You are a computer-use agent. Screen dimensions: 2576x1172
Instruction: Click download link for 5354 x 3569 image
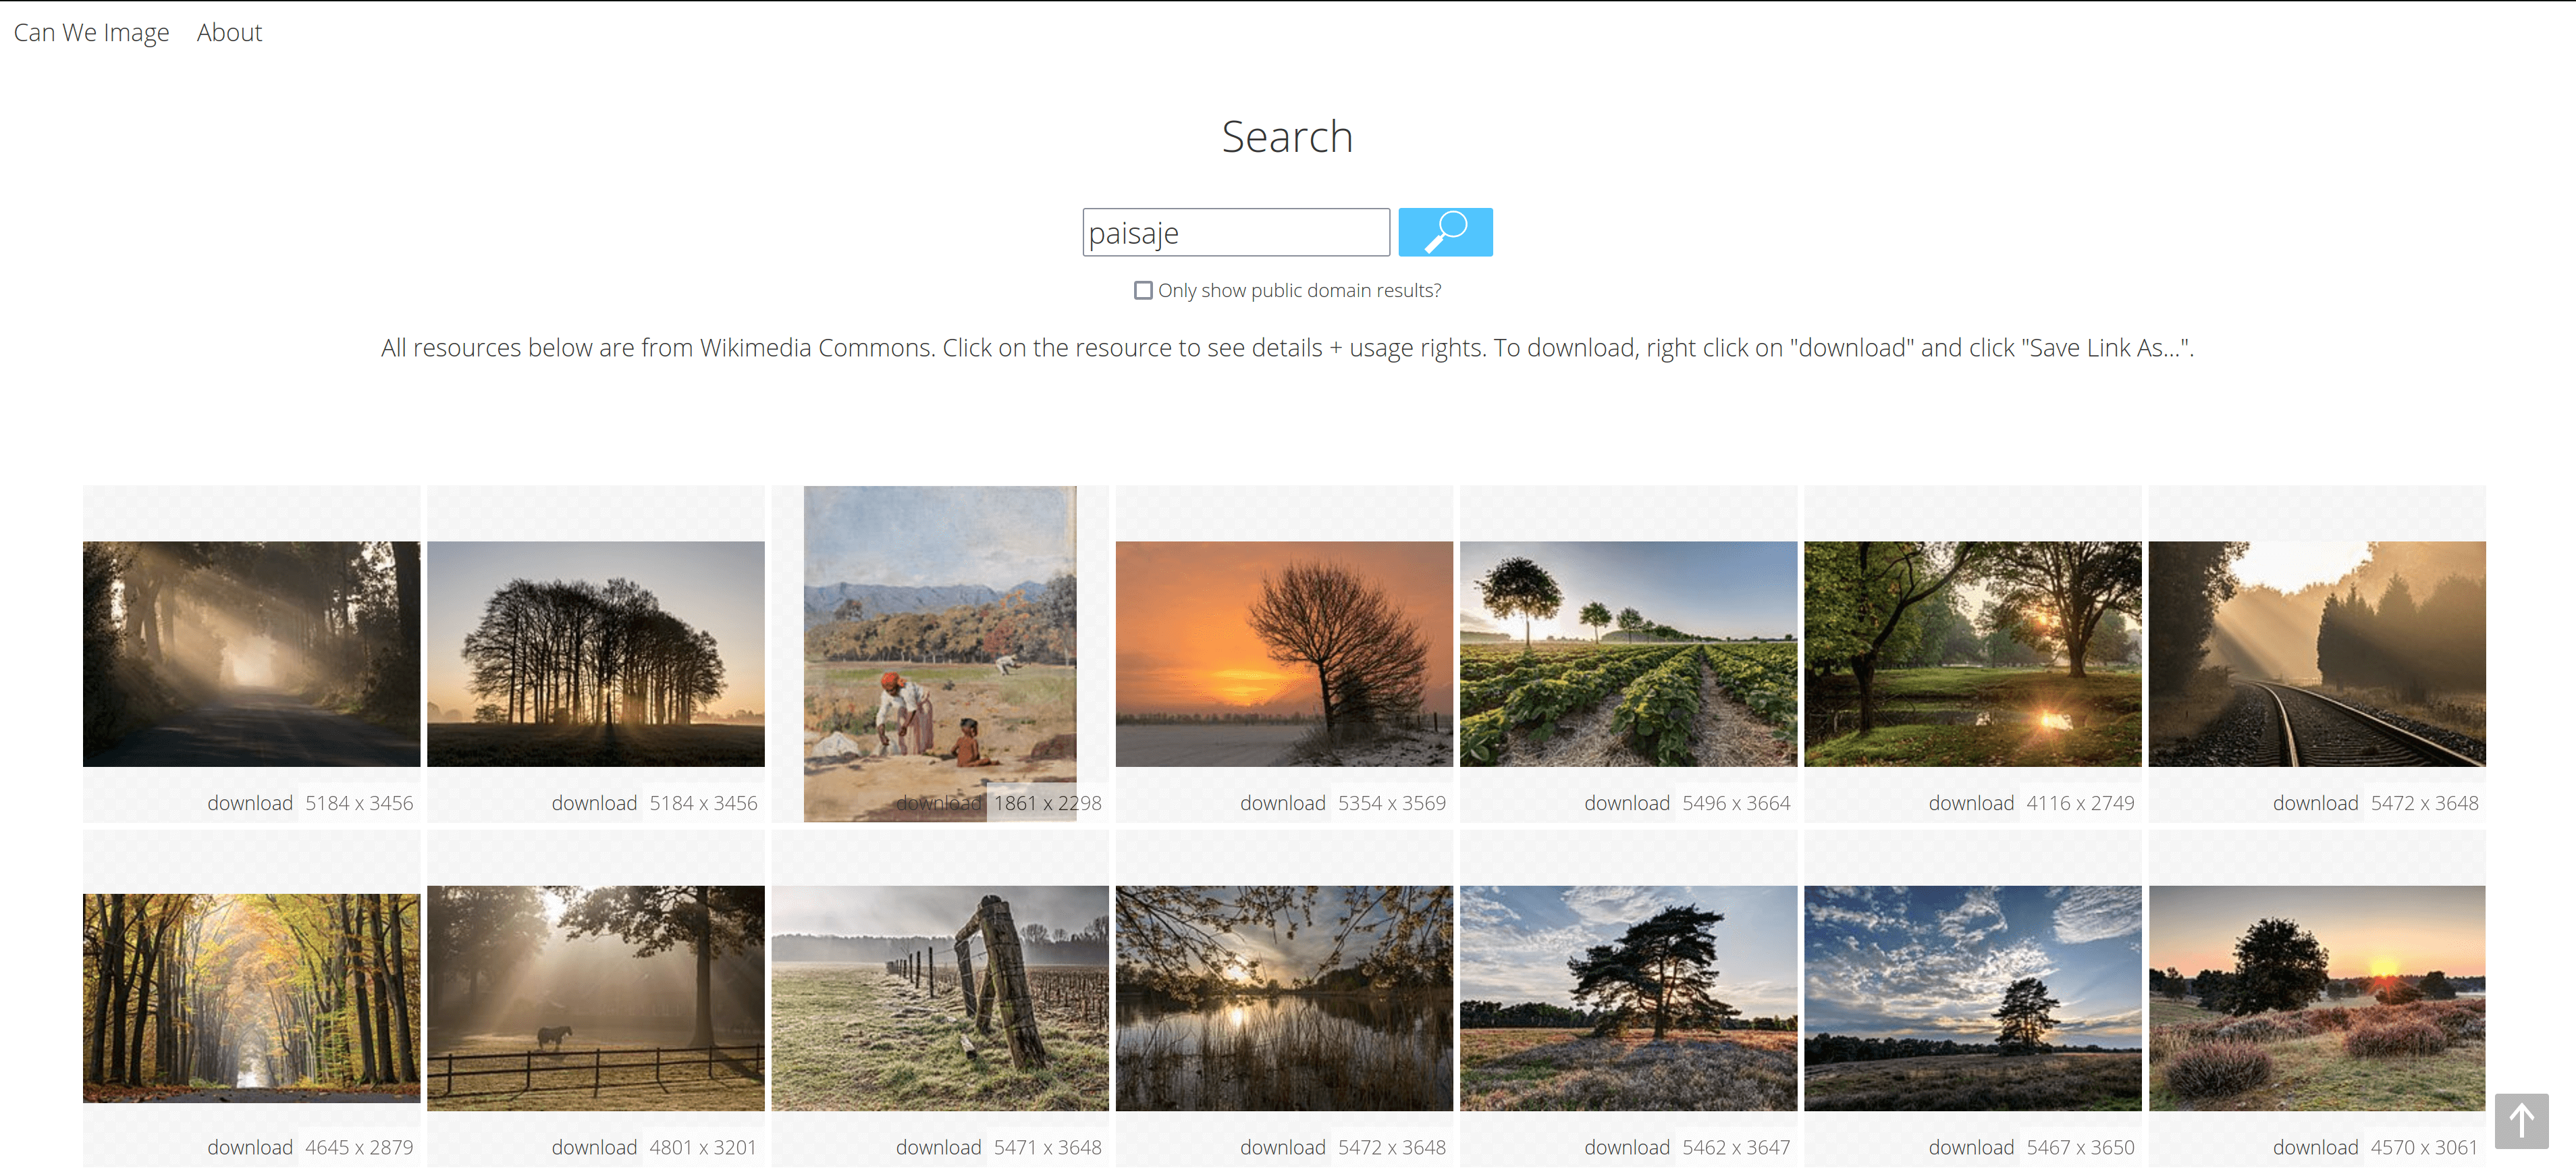[x=1282, y=803]
